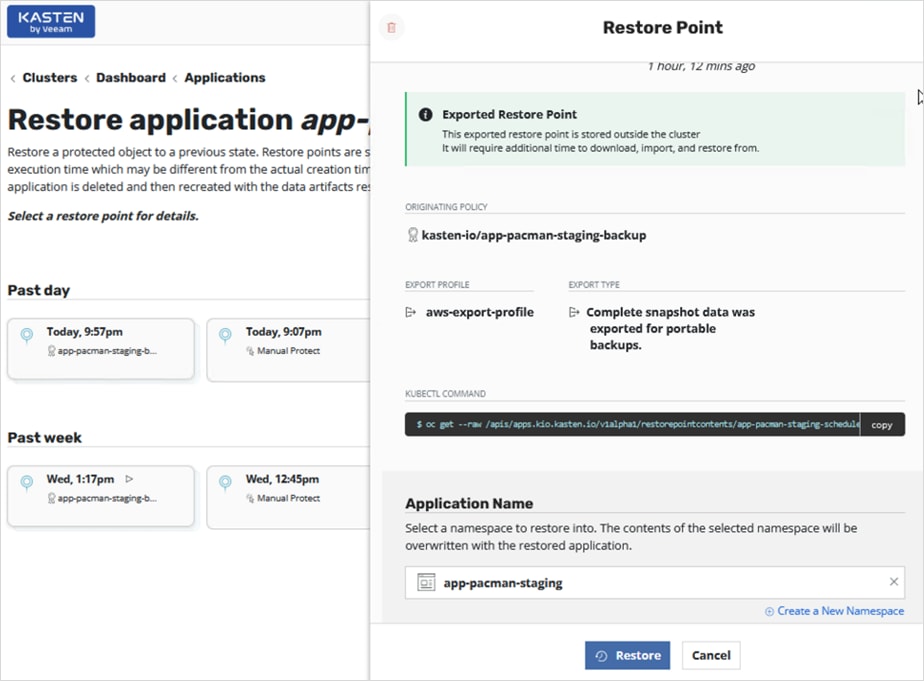Image resolution: width=924 pixels, height=681 pixels.
Task: Click the aws-export-profile text
Action: 480,312
